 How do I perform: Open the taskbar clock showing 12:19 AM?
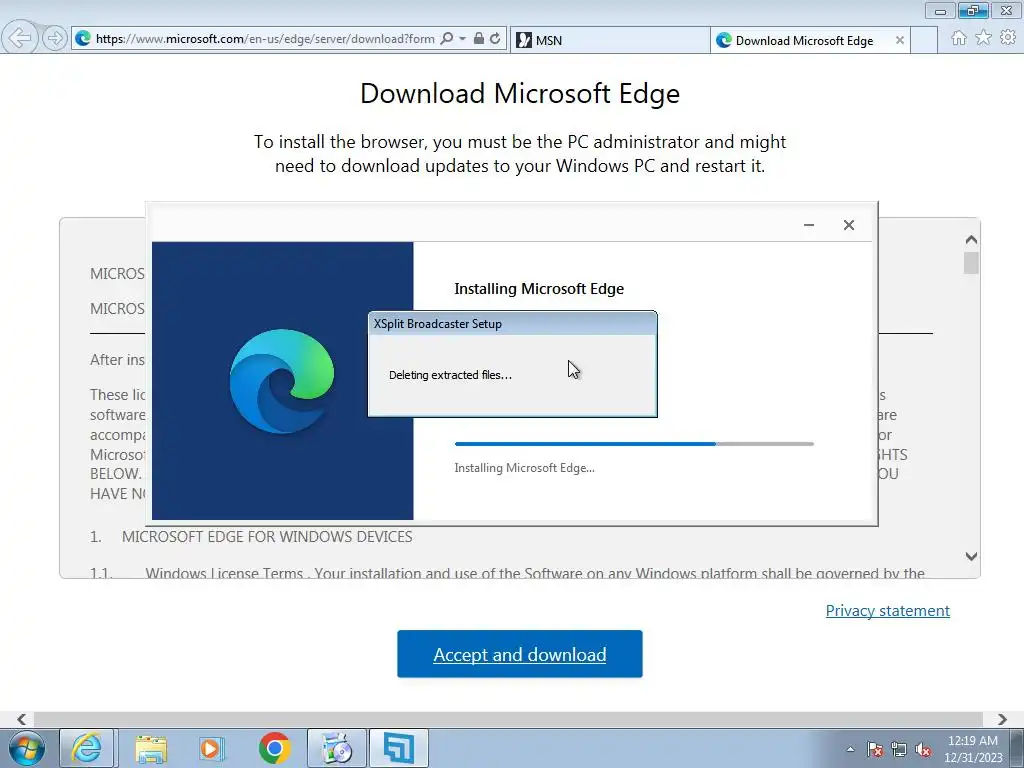(x=973, y=749)
